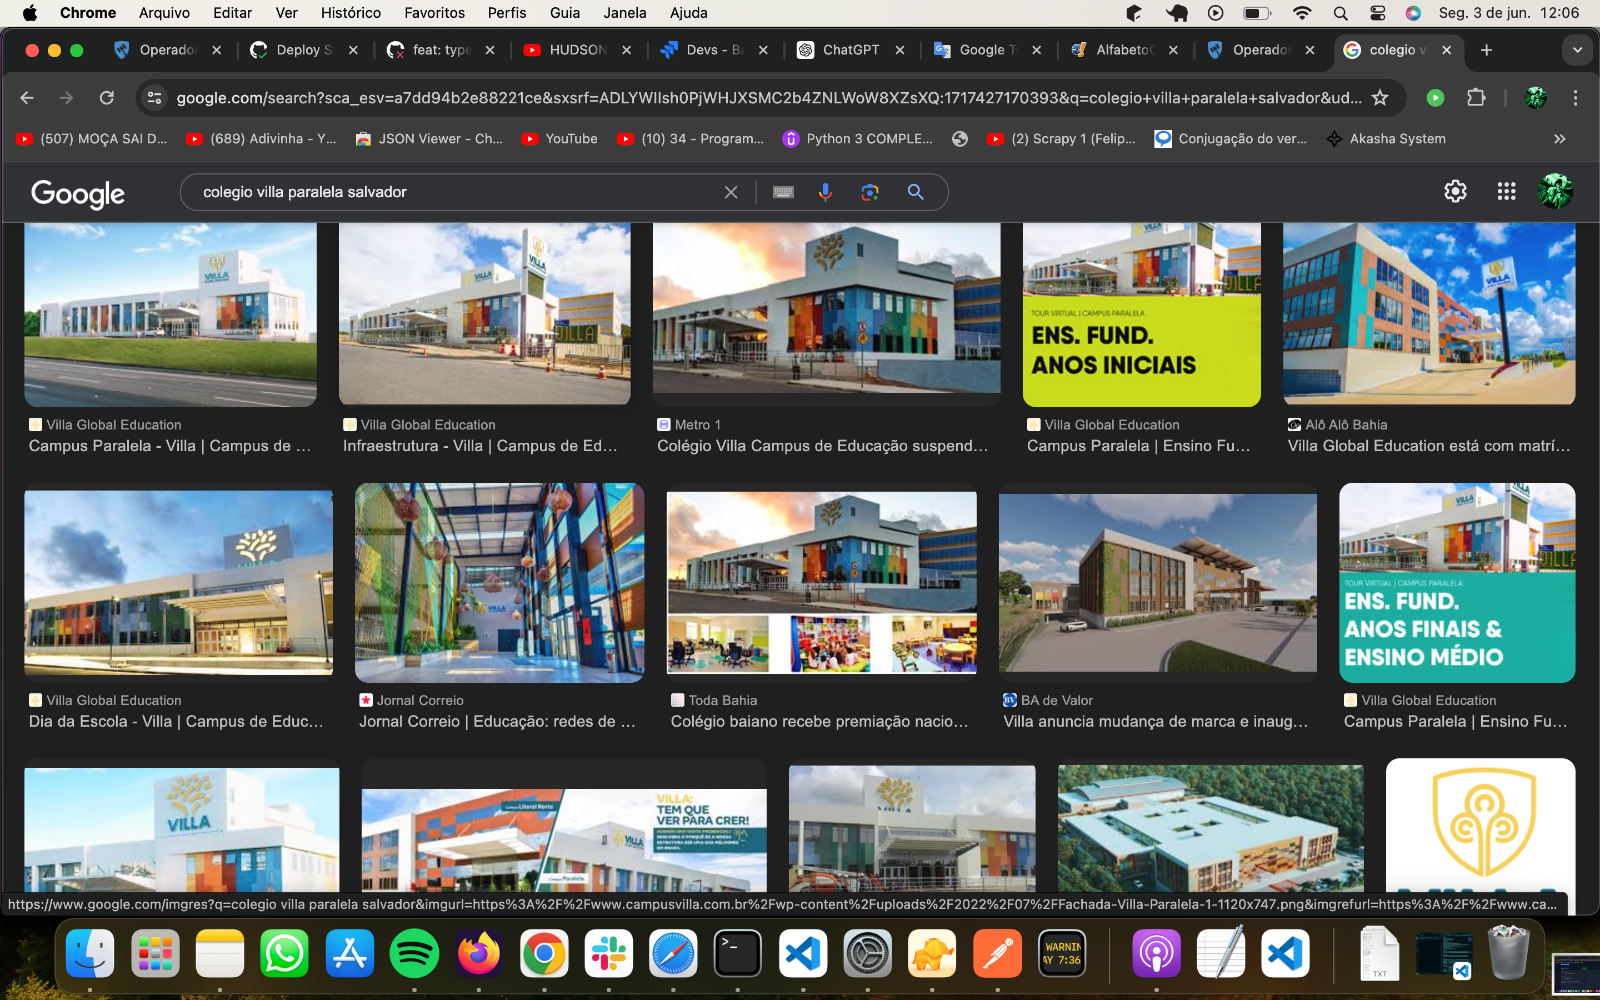This screenshot has height=1000, width=1600.
Task: Go back to previous page
Action: tap(27, 98)
